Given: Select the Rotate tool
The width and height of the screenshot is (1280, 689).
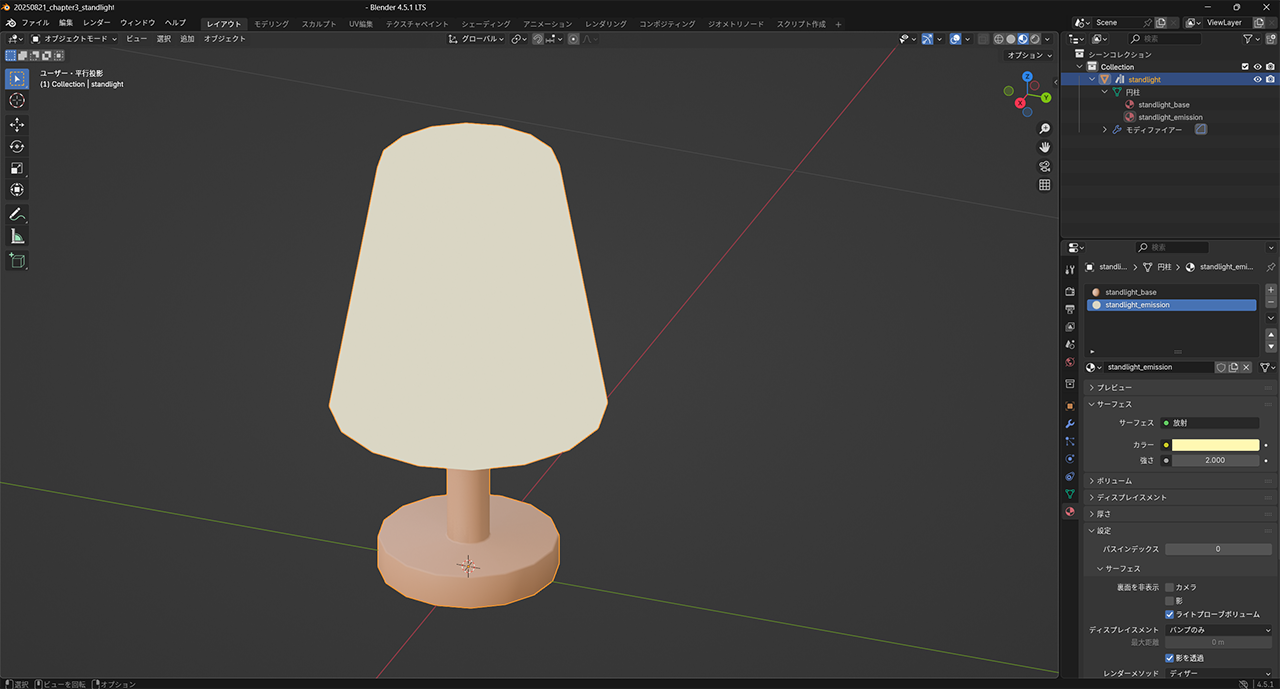Looking at the screenshot, I should [x=17, y=146].
